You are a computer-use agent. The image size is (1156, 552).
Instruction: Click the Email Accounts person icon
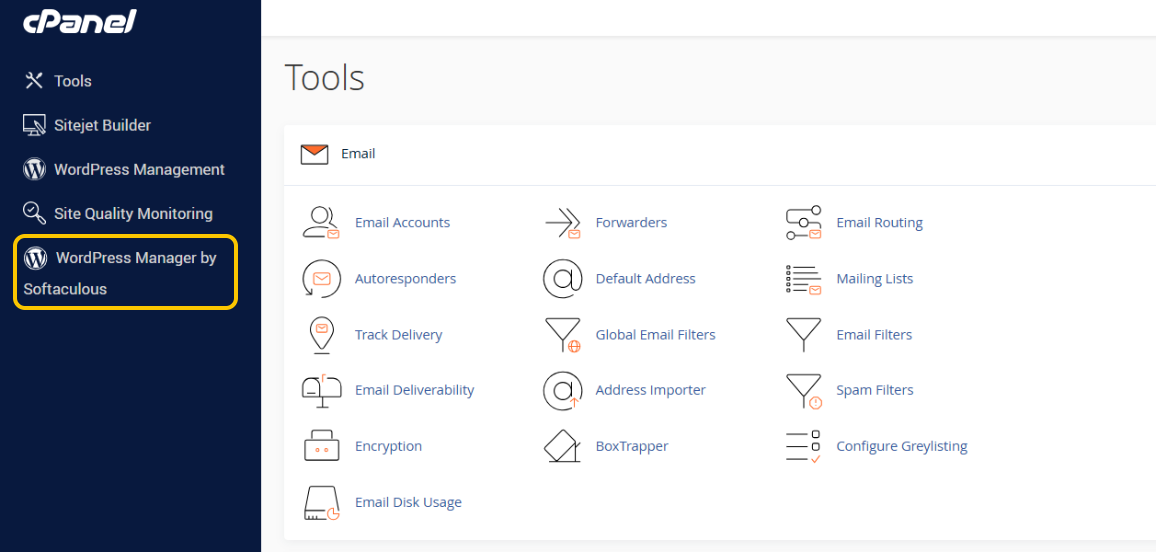(x=321, y=222)
